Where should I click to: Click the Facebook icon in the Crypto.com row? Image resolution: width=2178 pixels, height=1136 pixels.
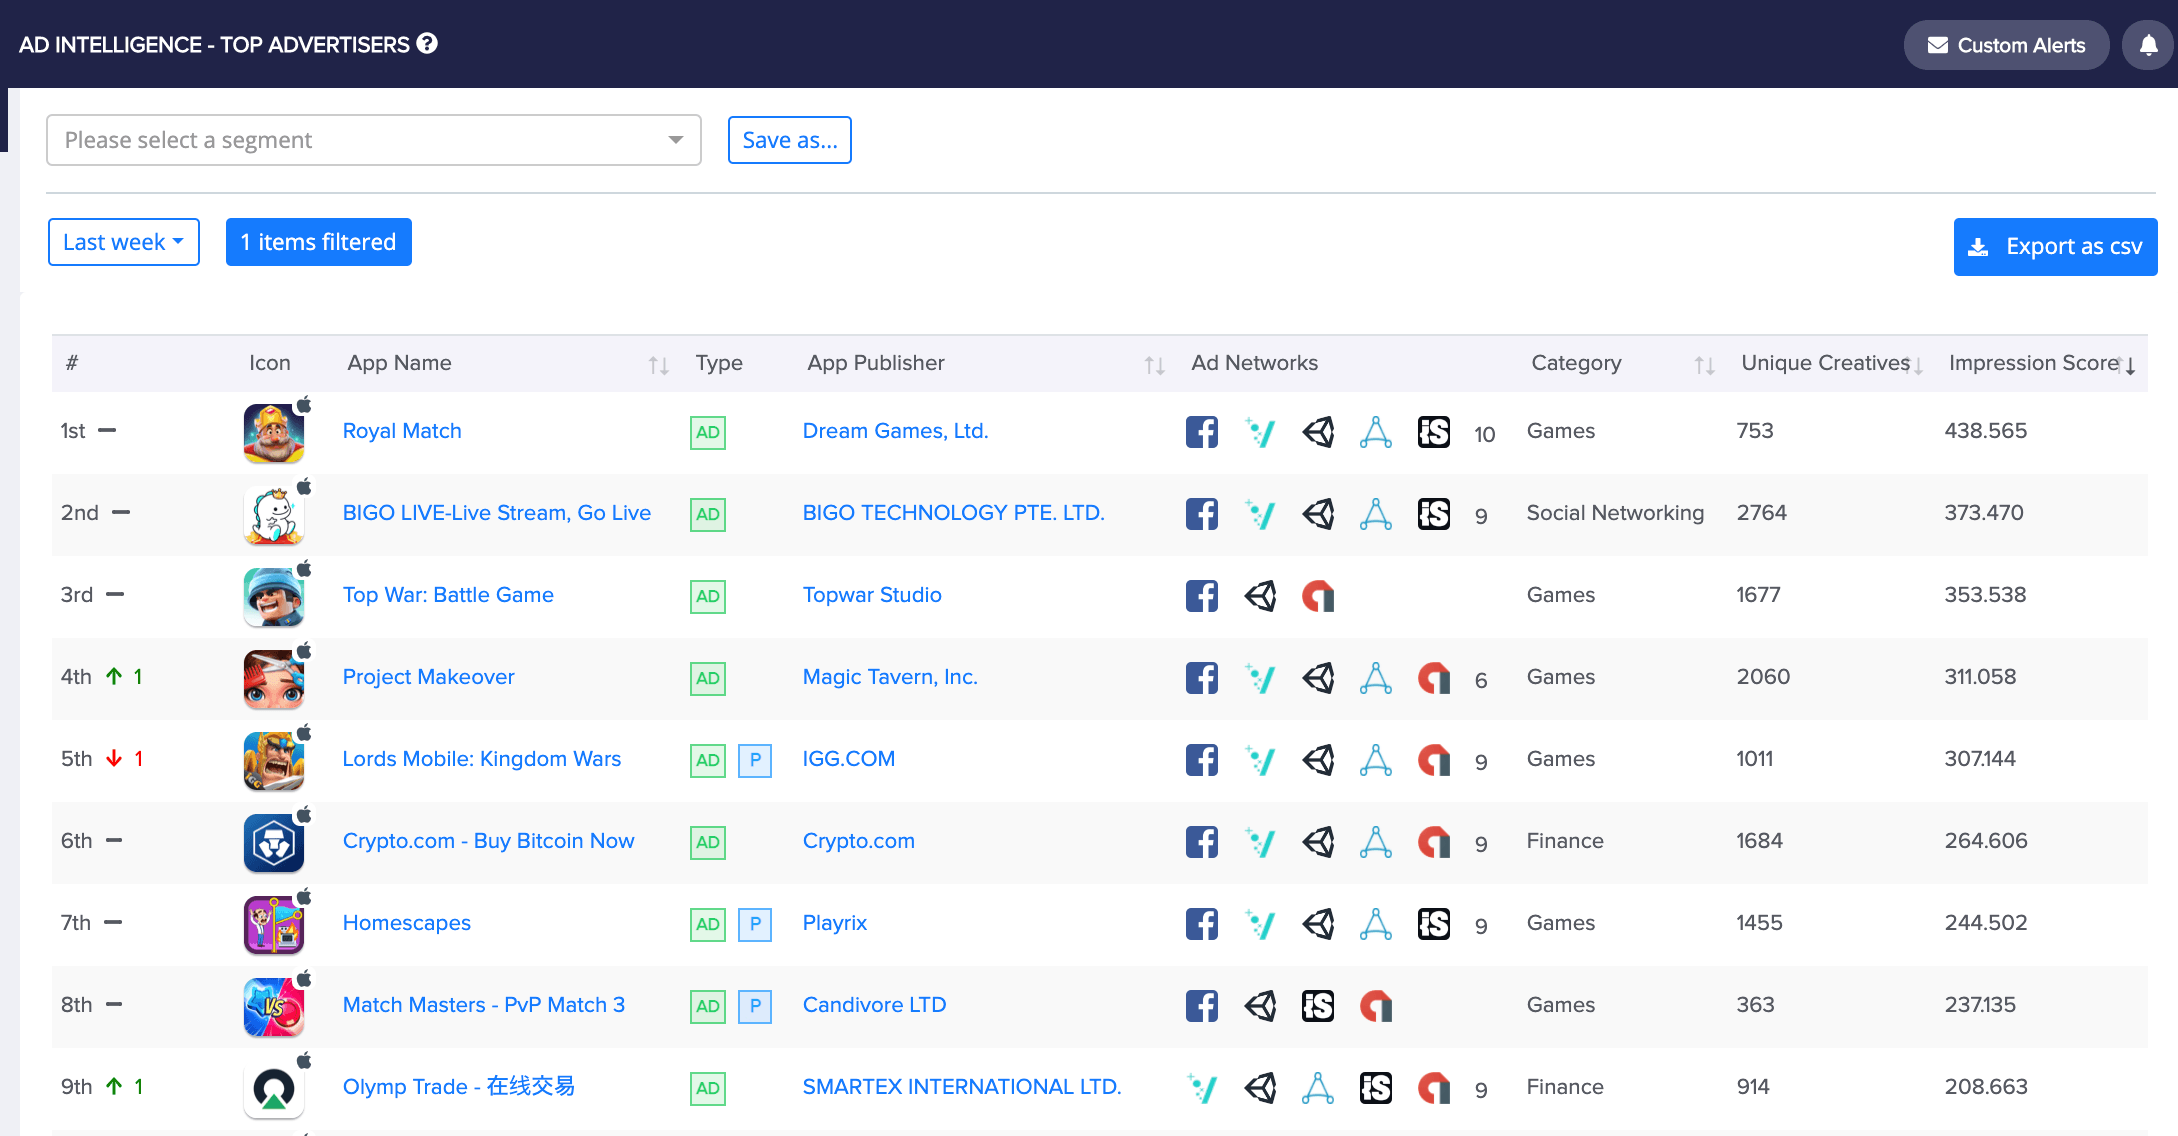pos(1202,842)
